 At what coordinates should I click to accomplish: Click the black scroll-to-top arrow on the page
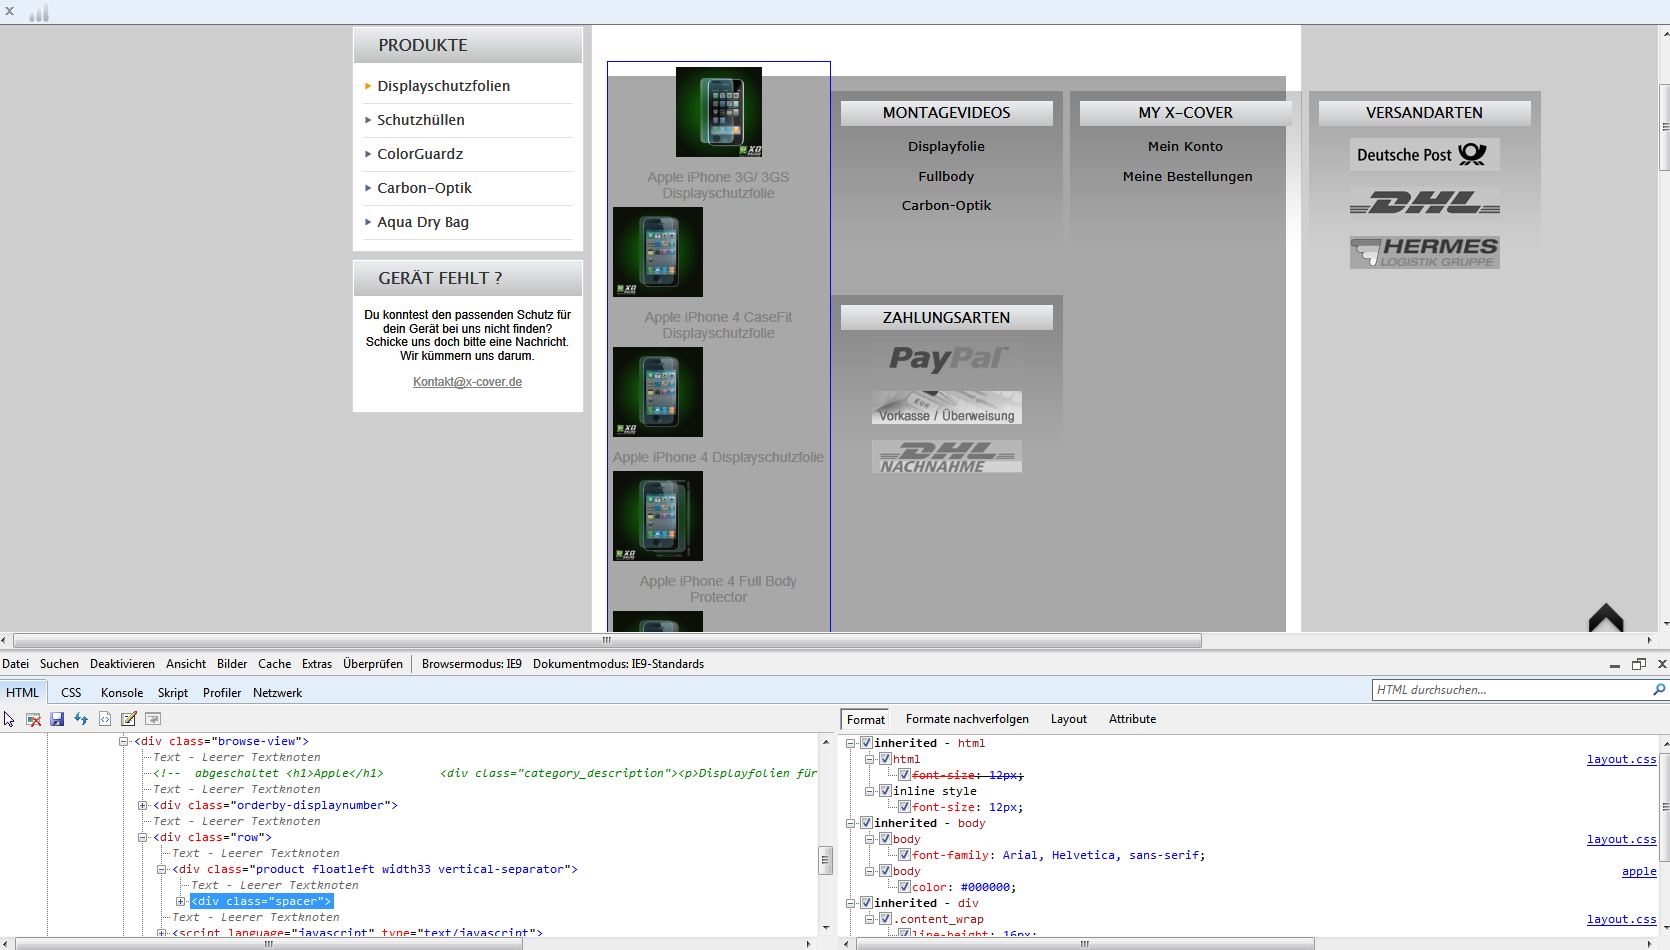coord(1606,616)
